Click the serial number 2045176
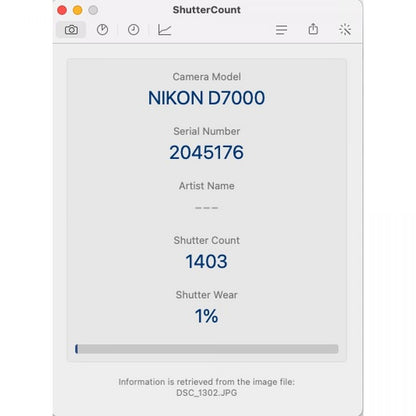Image resolution: width=416 pixels, height=416 pixels. (x=207, y=152)
